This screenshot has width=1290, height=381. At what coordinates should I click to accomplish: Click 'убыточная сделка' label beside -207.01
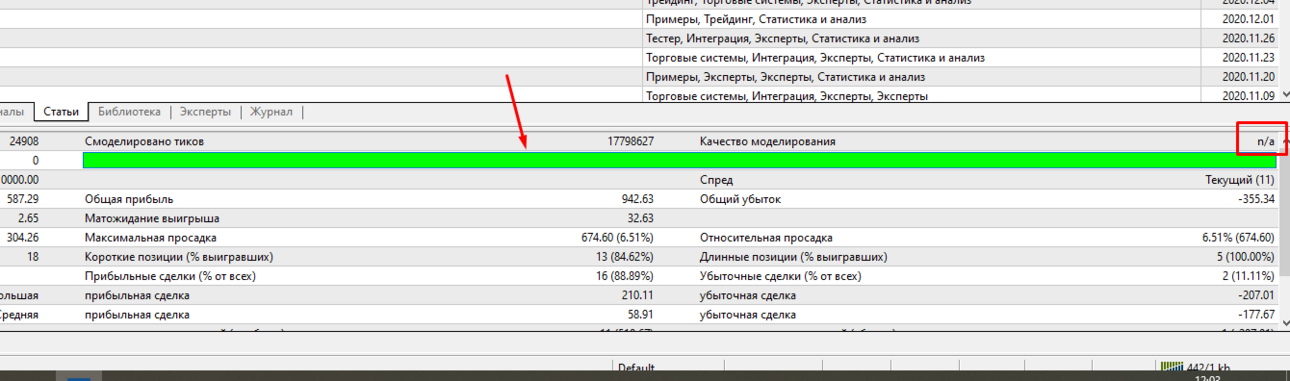point(747,295)
